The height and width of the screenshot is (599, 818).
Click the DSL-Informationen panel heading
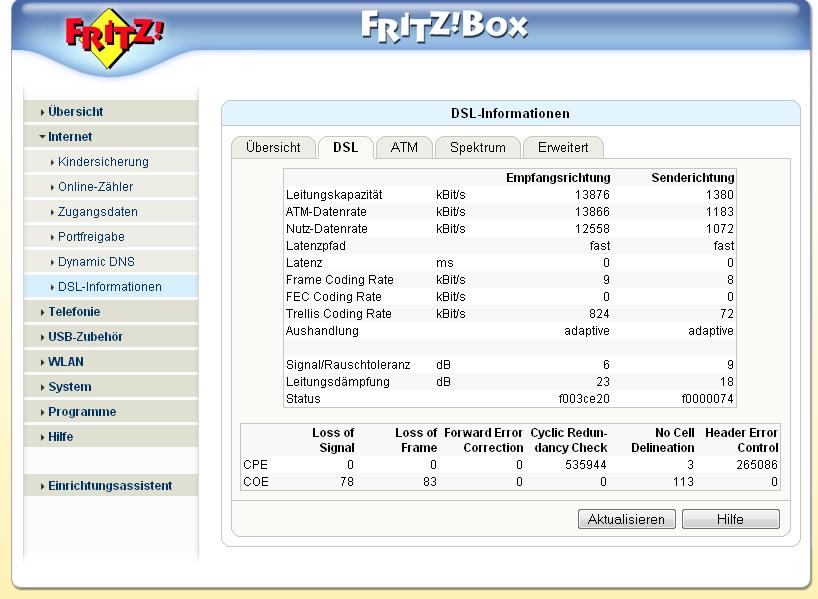[510, 114]
